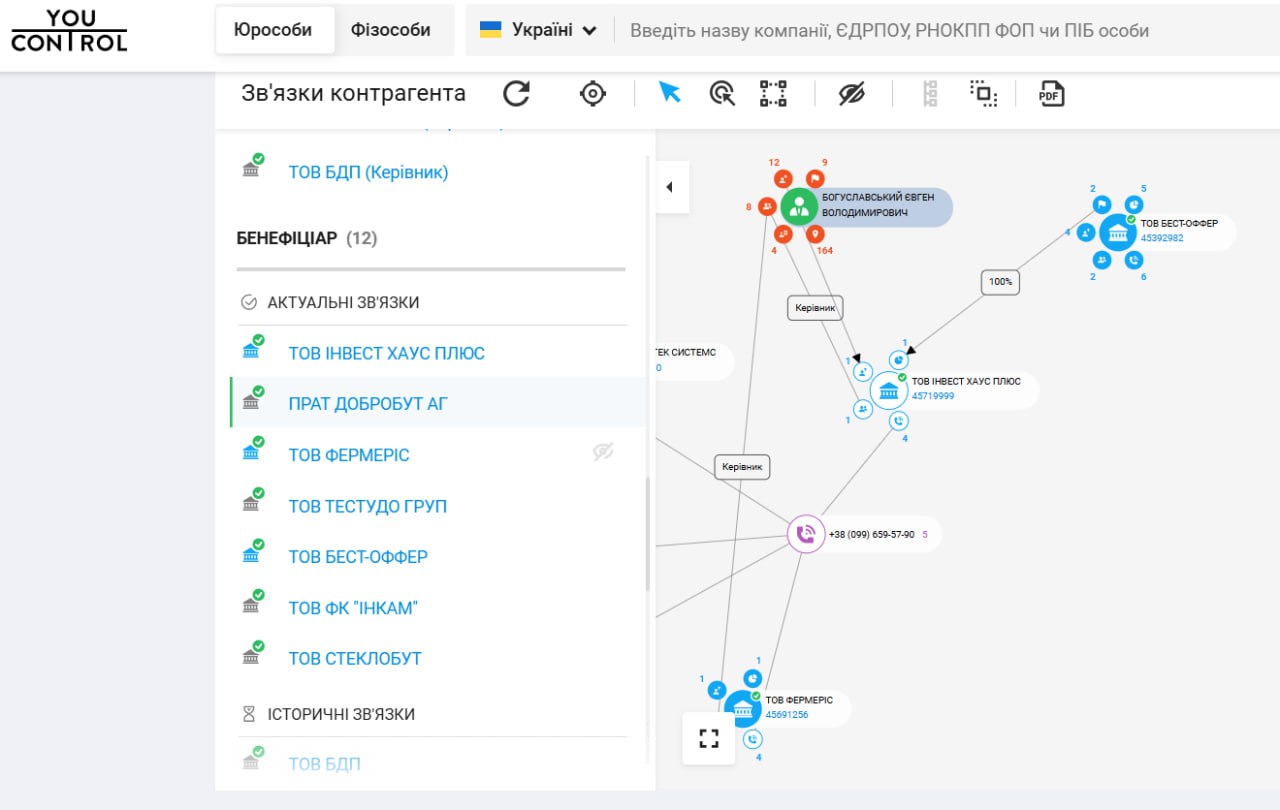Viewport: 1280px width, 810px height.
Task: Click the refresh graph icon
Action: pyautogui.click(x=516, y=94)
